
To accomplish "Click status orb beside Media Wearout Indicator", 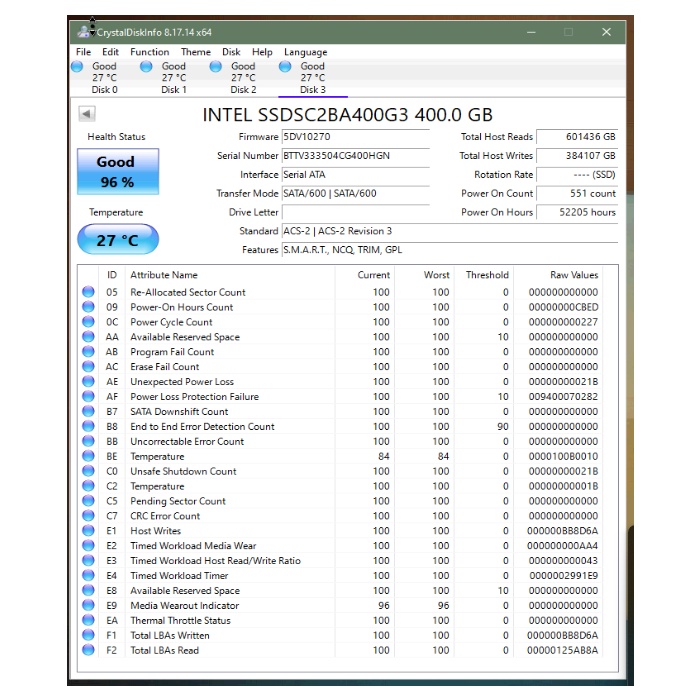I will pos(88,606).
